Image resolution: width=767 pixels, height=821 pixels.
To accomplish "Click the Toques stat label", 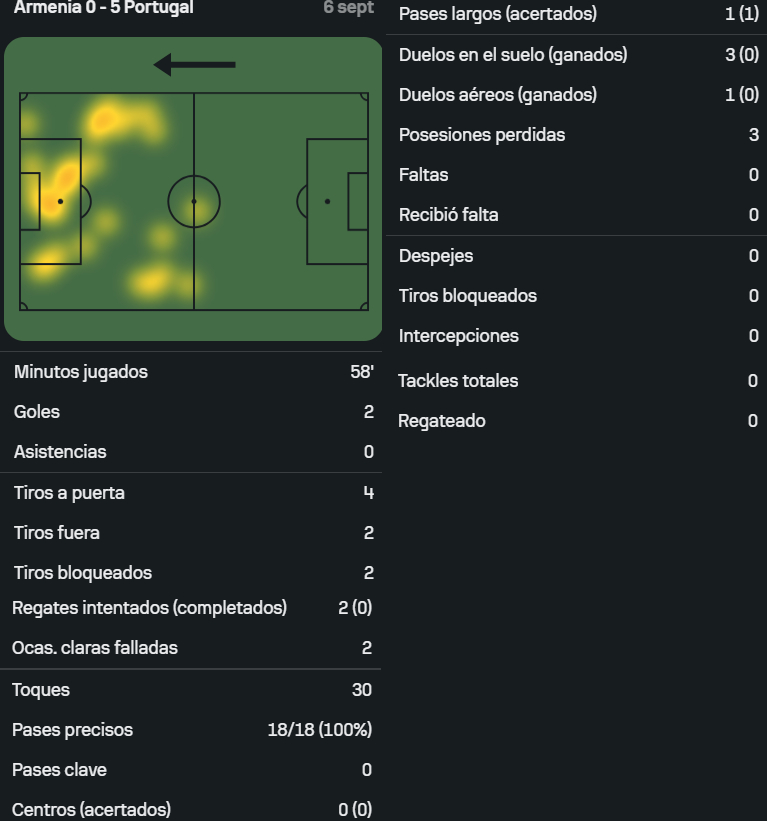I will [x=41, y=690].
